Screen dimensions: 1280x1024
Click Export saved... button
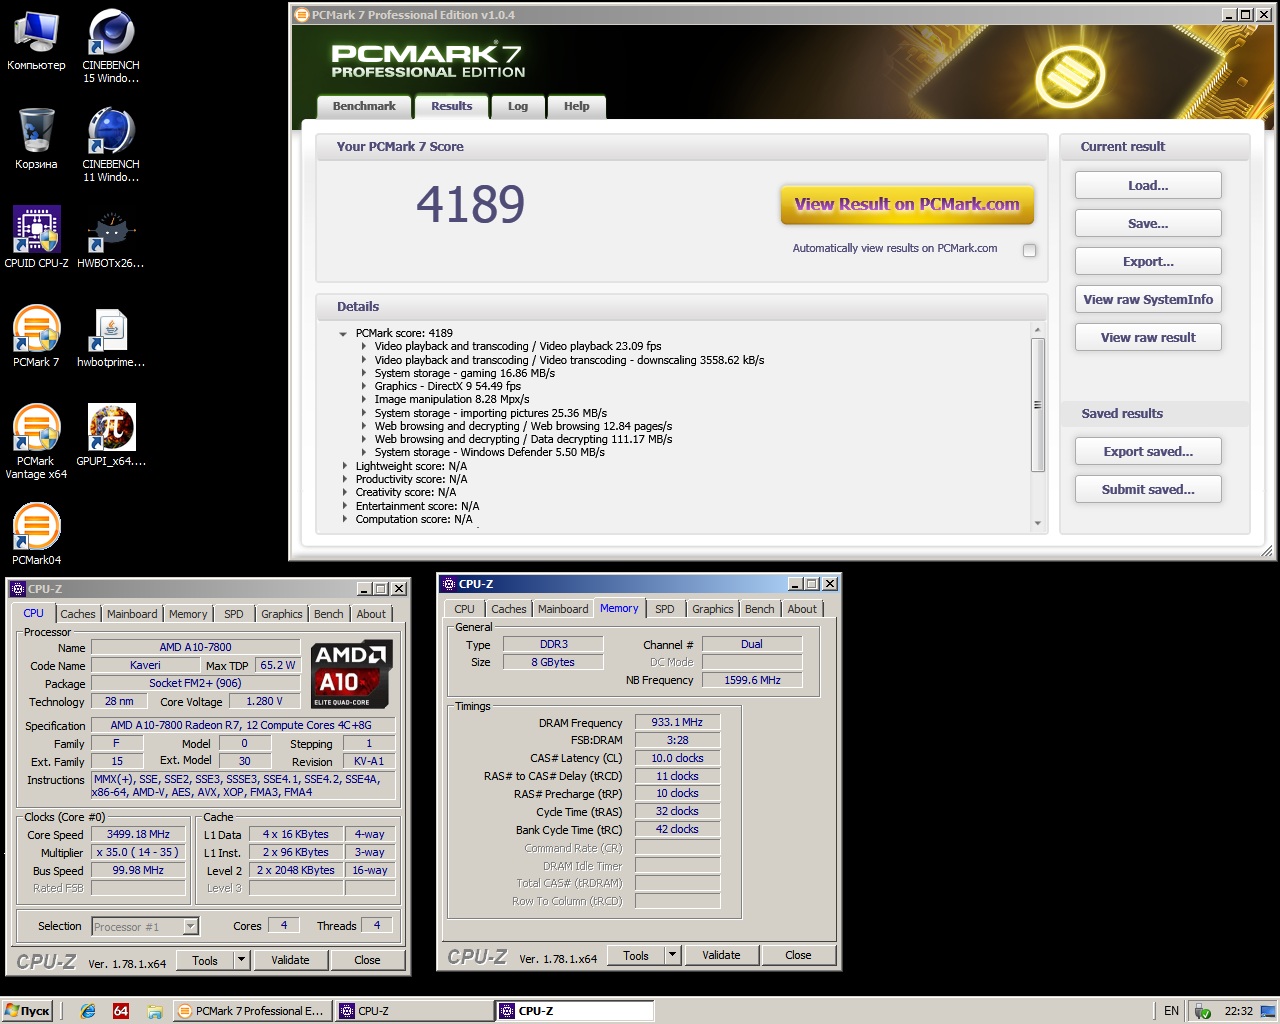1148,452
